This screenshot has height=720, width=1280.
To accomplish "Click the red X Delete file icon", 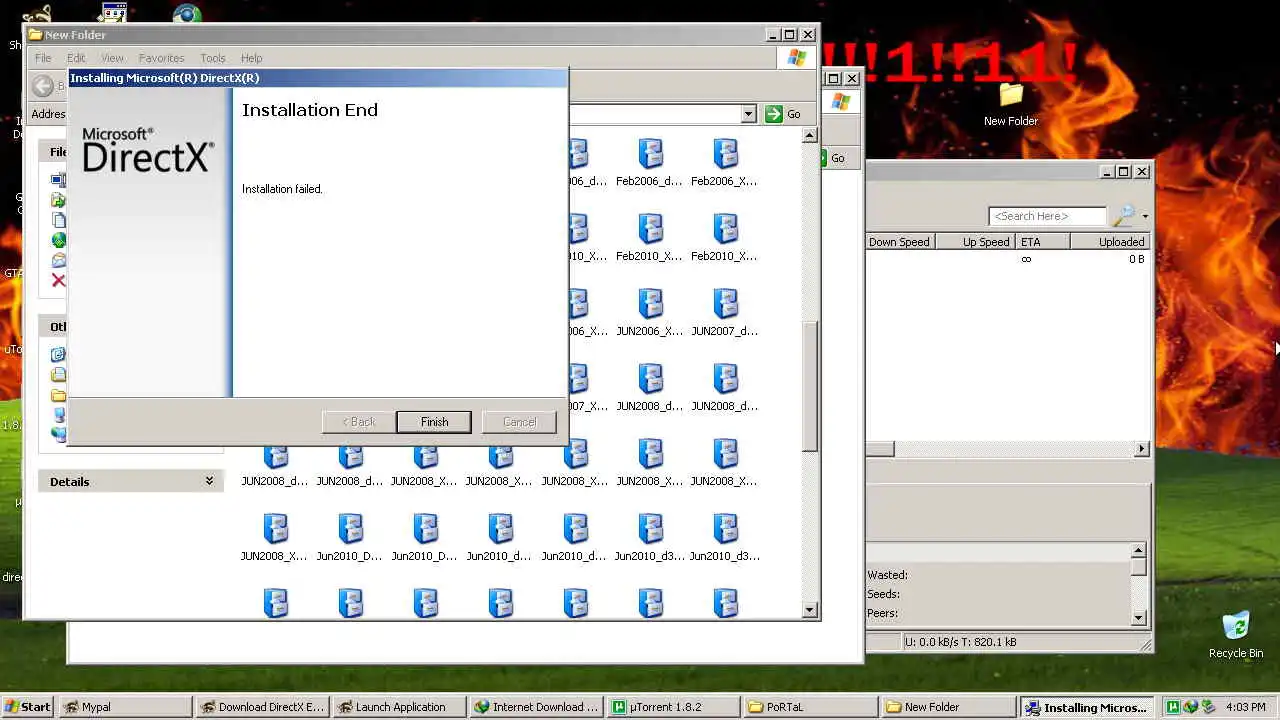I will tap(59, 281).
